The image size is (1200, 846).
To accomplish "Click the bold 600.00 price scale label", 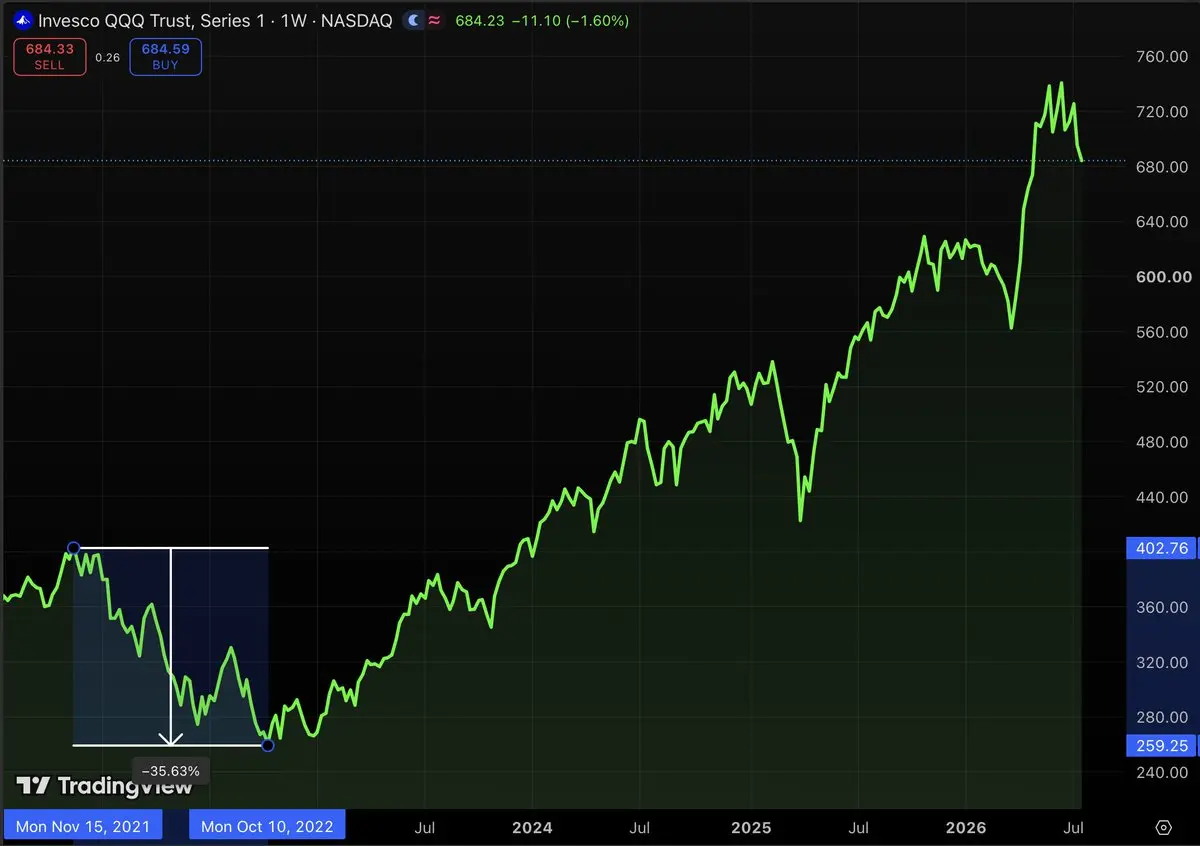I will 1165,277.
